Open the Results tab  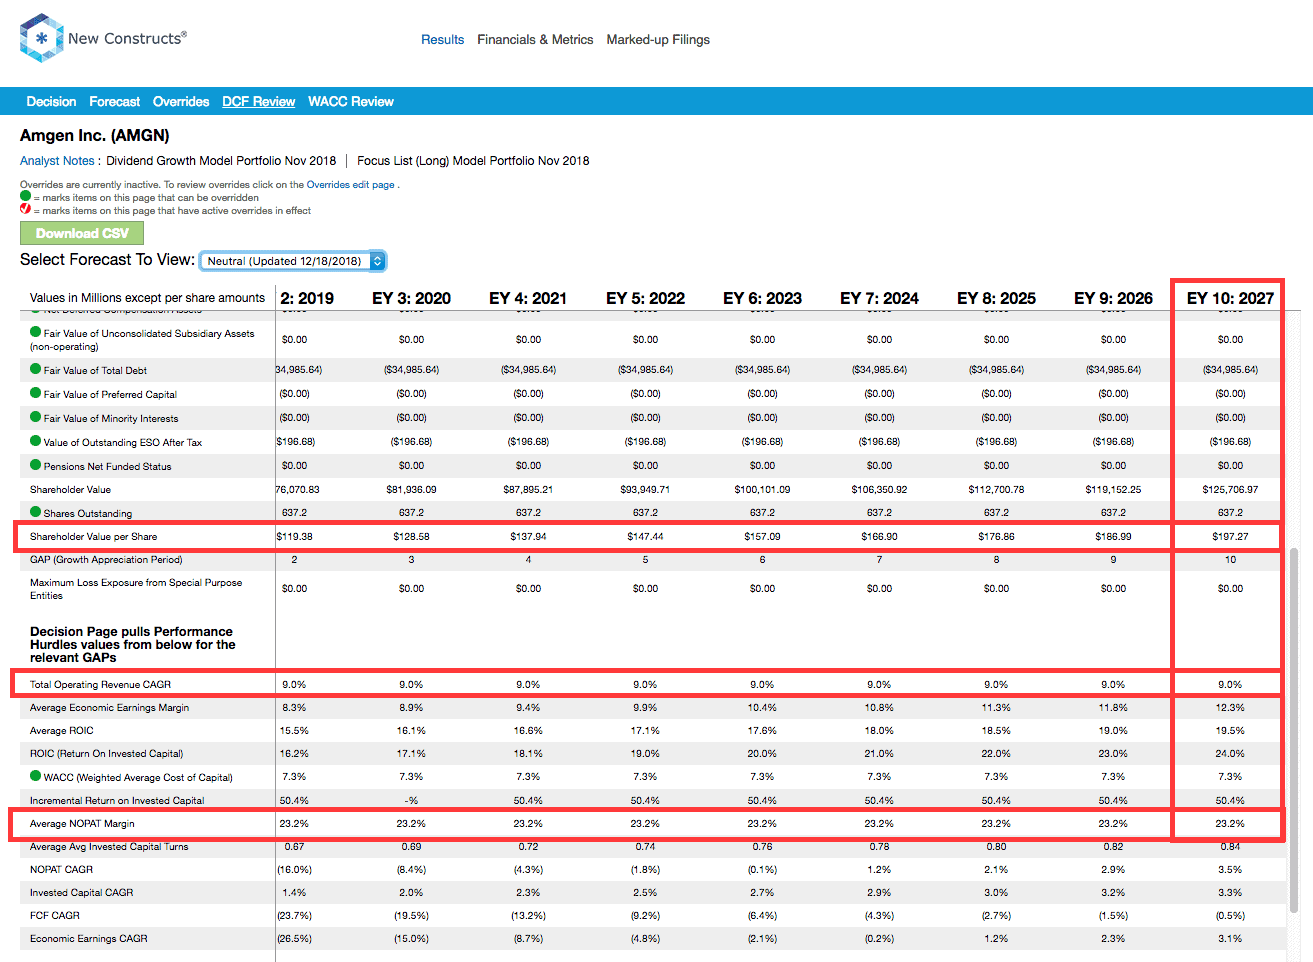(442, 40)
